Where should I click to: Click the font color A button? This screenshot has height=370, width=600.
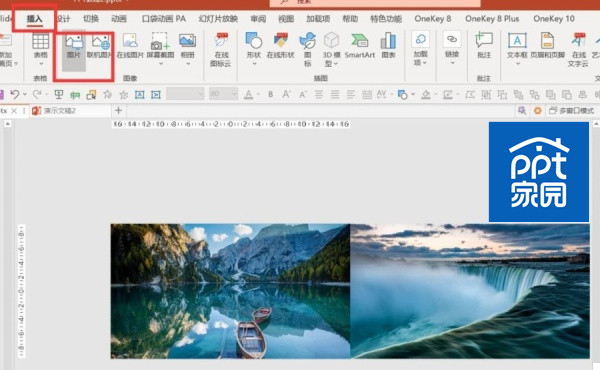(249, 94)
